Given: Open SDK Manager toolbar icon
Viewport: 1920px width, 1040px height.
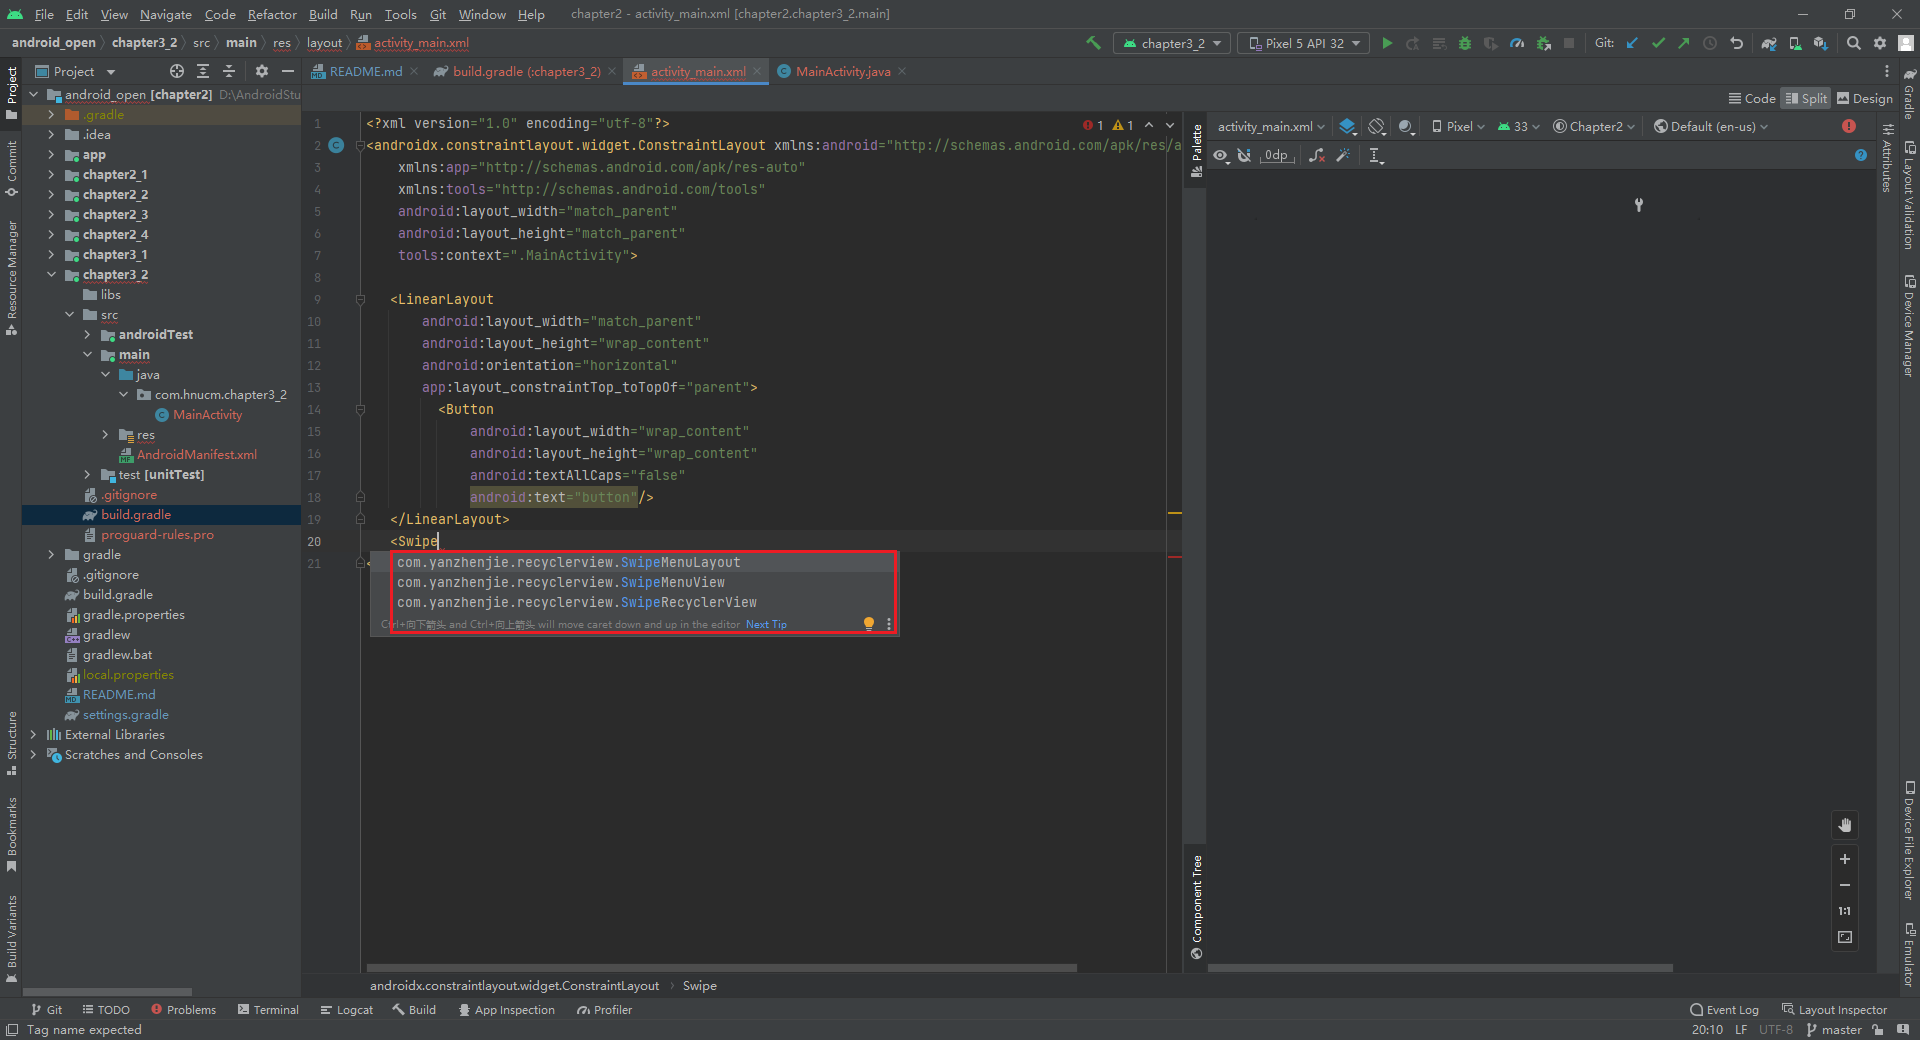Looking at the screenshot, I should 1821,43.
